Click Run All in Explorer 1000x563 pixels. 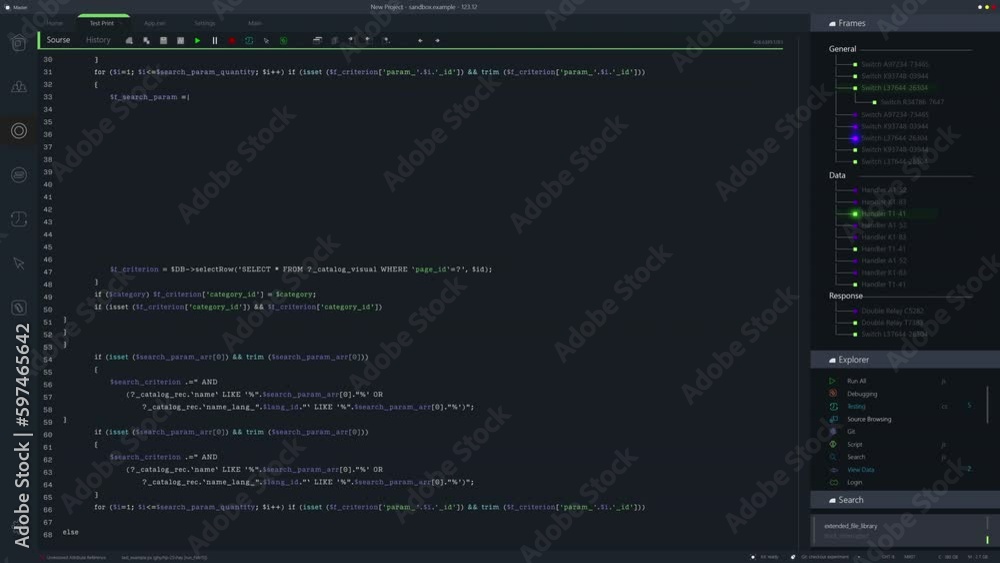click(857, 381)
